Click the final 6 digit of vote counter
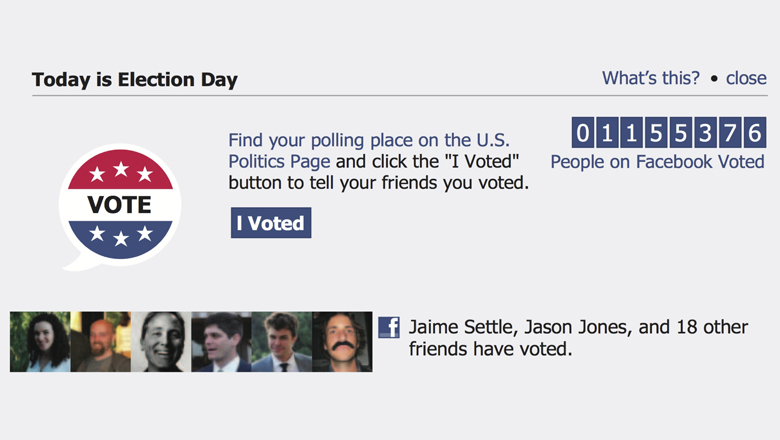780x440 pixels. click(x=755, y=133)
